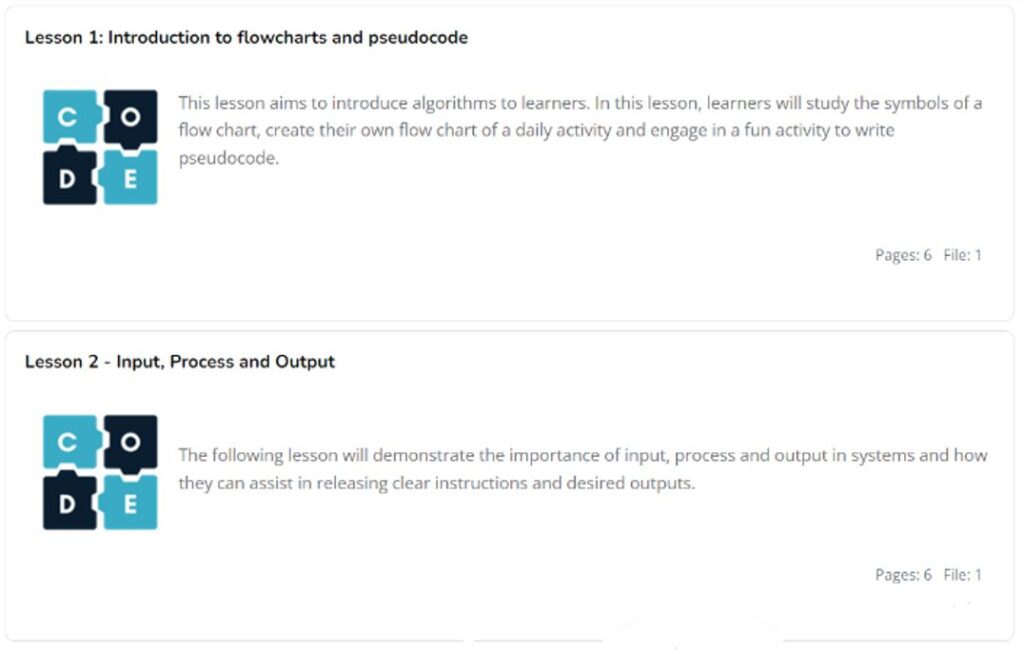Image resolution: width=1024 pixels, height=654 pixels.
Task: Select the D puzzle piece in Lesson 2 logo
Action: pyautogui.click(x=68, y=503)
